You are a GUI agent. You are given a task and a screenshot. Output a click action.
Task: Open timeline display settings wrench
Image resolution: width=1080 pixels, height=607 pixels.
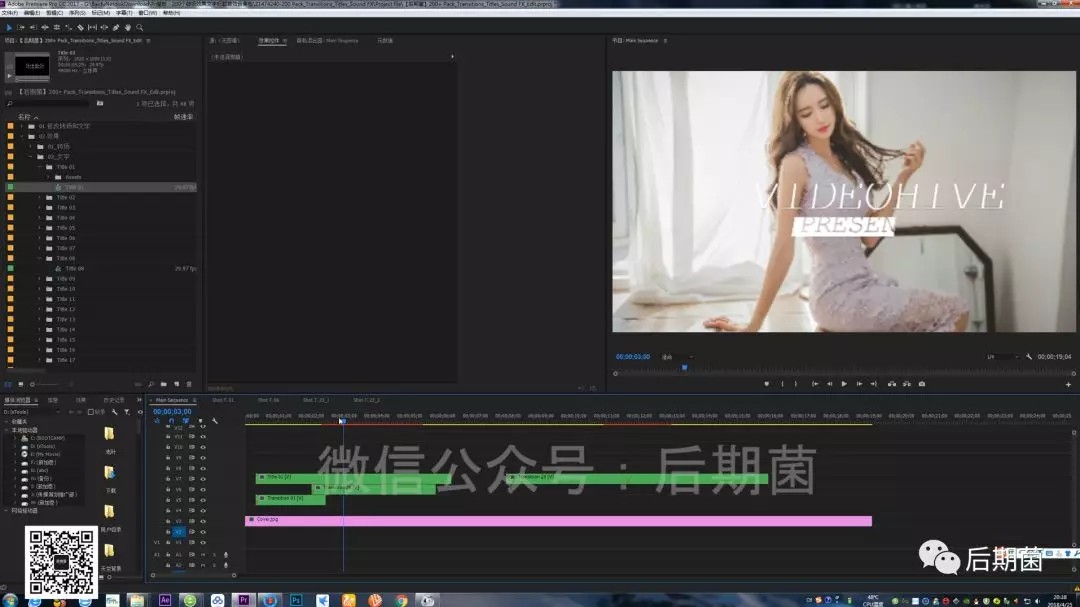[x=215, y=420]
